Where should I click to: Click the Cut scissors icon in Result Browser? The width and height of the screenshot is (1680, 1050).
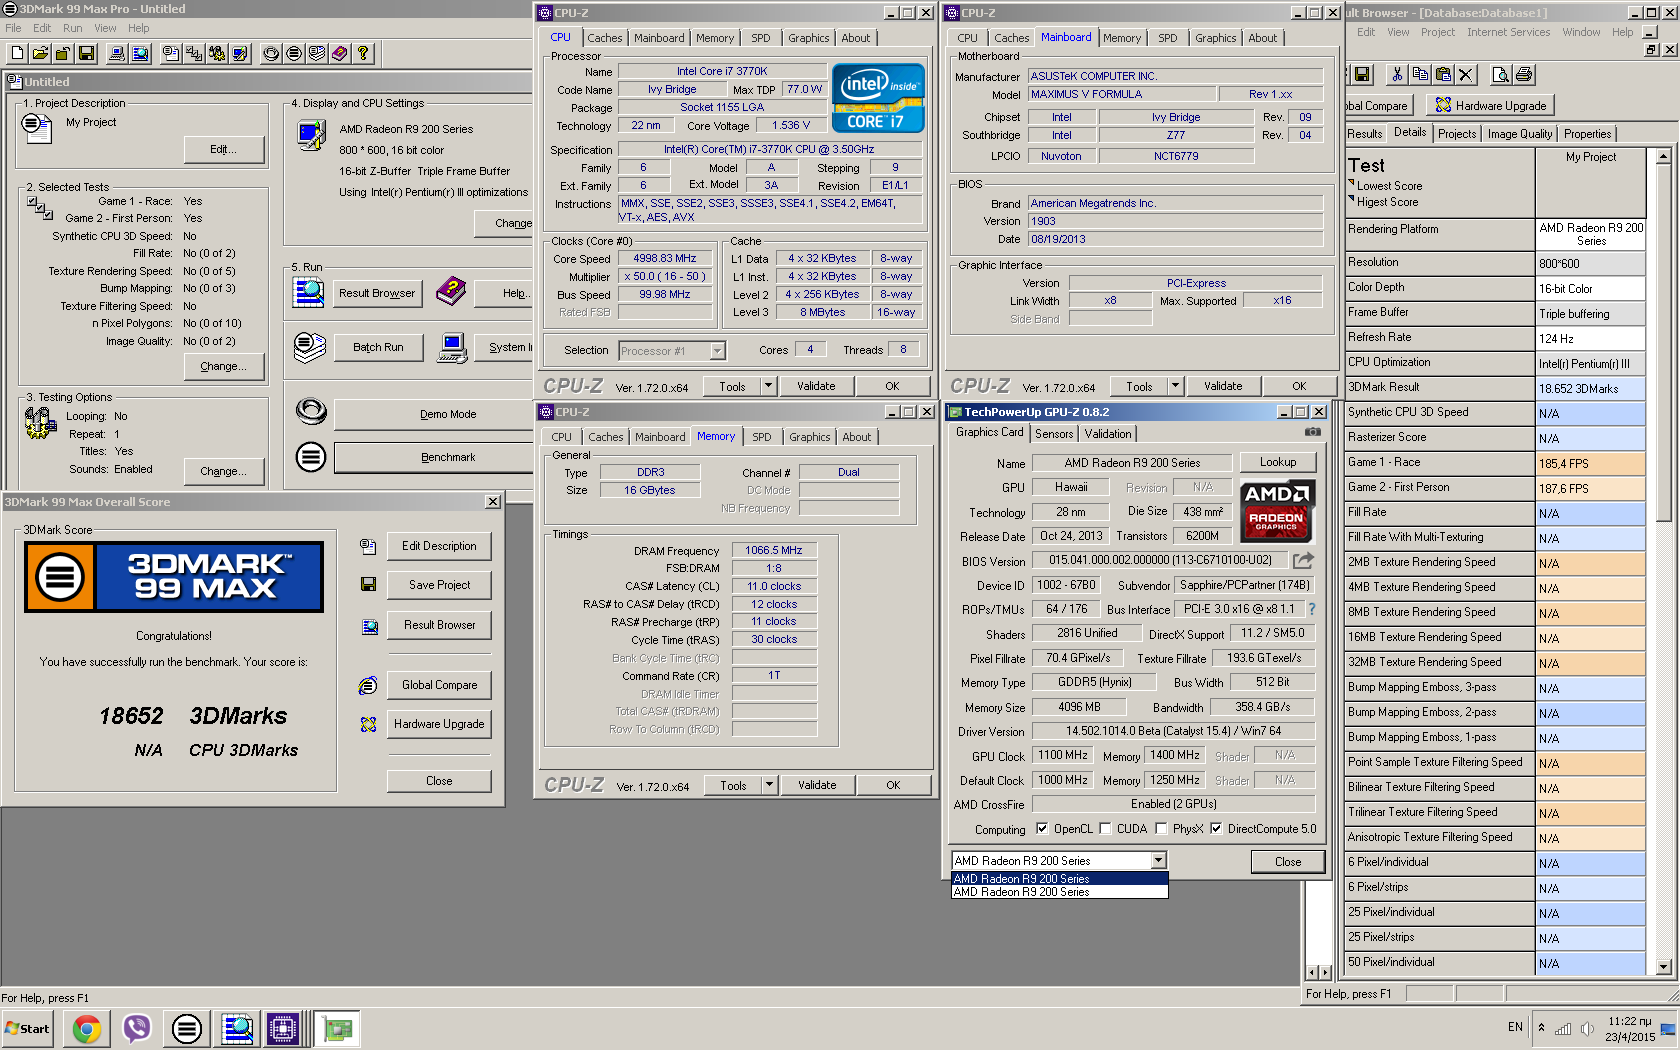(1396, 74)
